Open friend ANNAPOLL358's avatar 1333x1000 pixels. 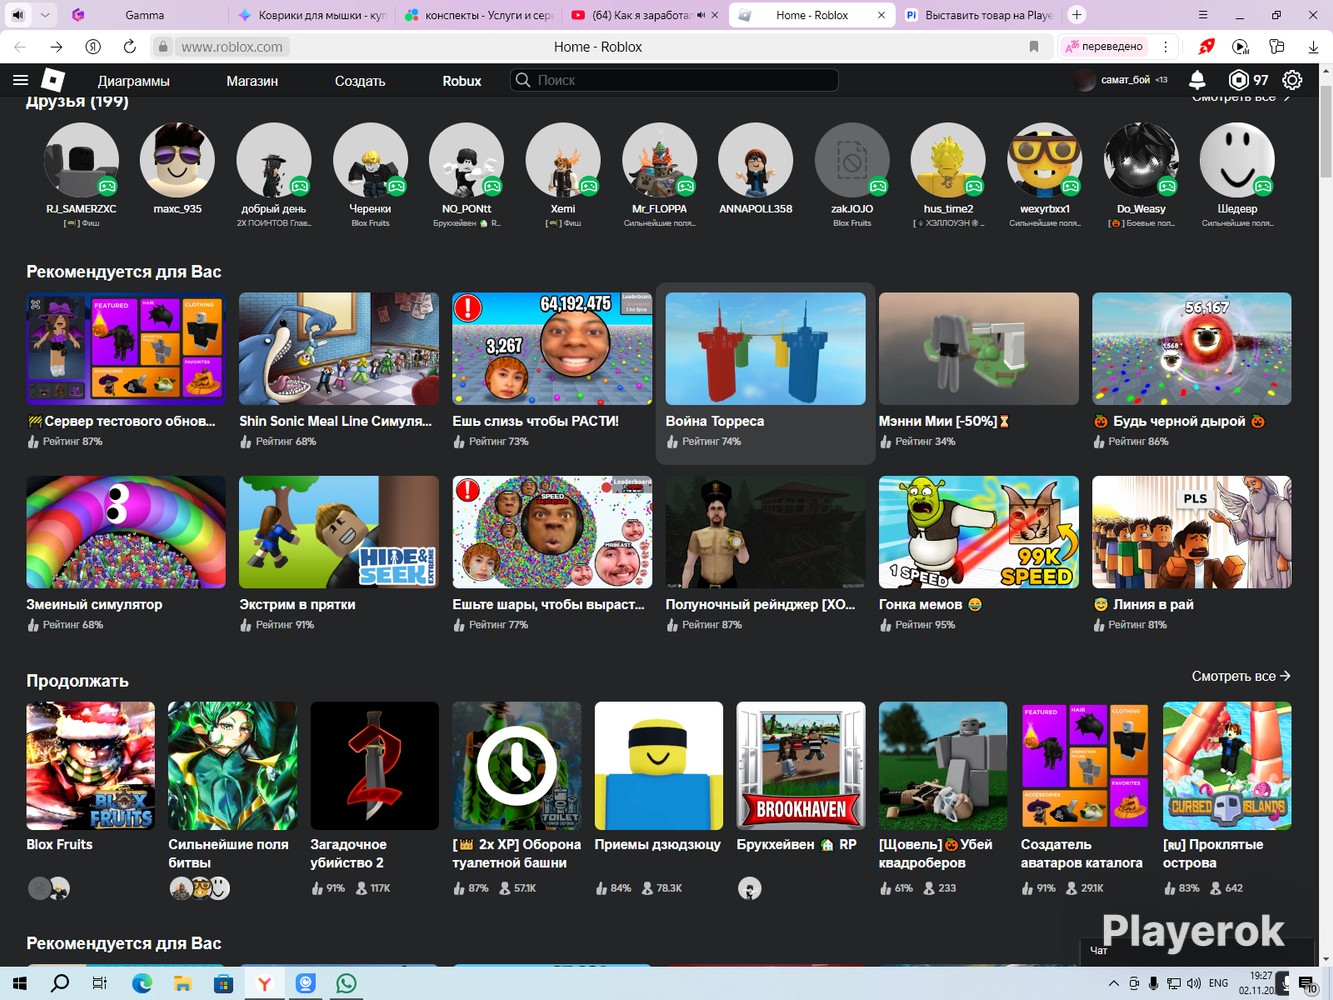click(755, 160)
